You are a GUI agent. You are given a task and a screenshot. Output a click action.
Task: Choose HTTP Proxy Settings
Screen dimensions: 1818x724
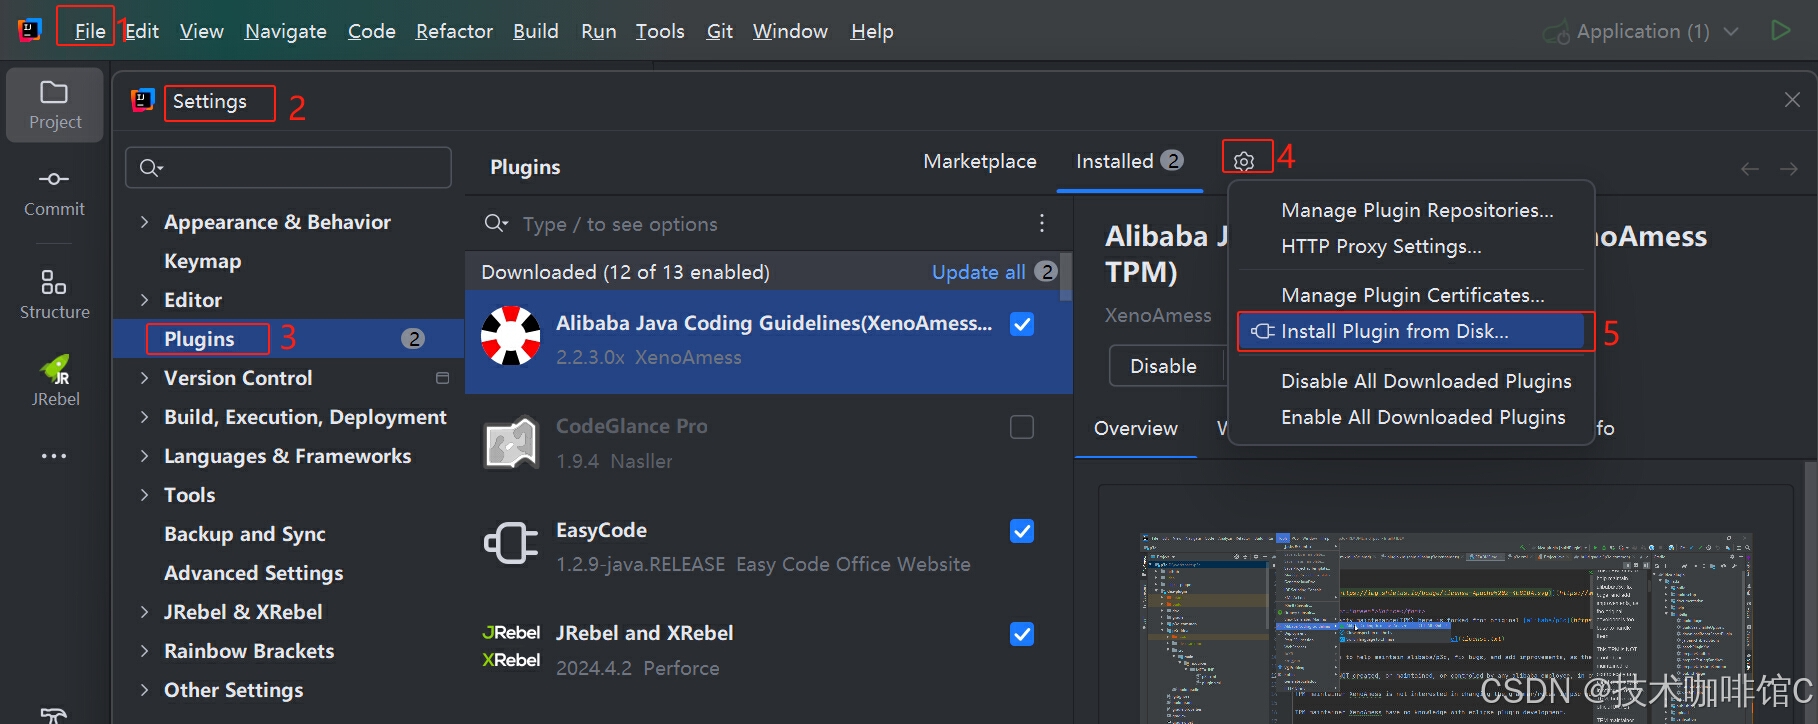tap(1381, 246)
